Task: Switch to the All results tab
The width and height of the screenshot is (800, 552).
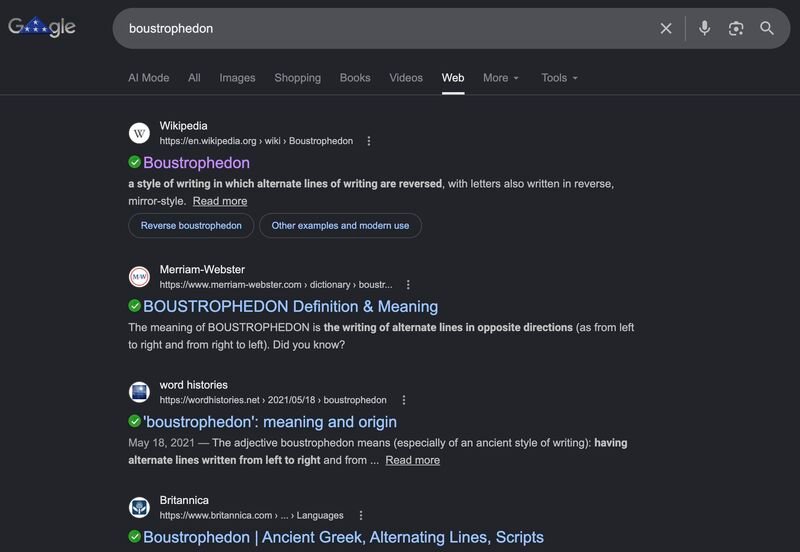Action: 194,78
